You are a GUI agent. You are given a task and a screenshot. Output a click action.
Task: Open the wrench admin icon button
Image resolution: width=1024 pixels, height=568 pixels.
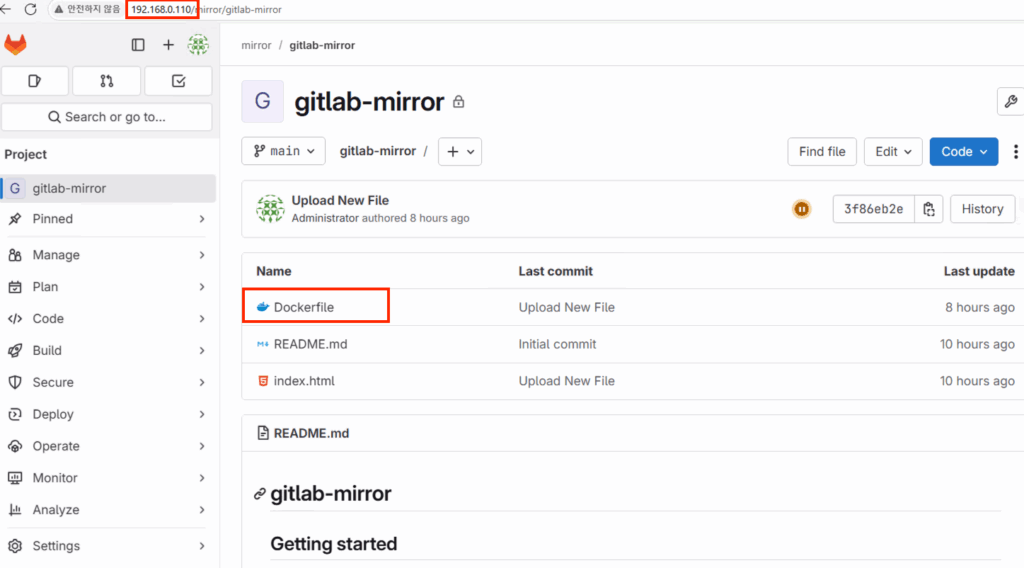click(1010, 101)
